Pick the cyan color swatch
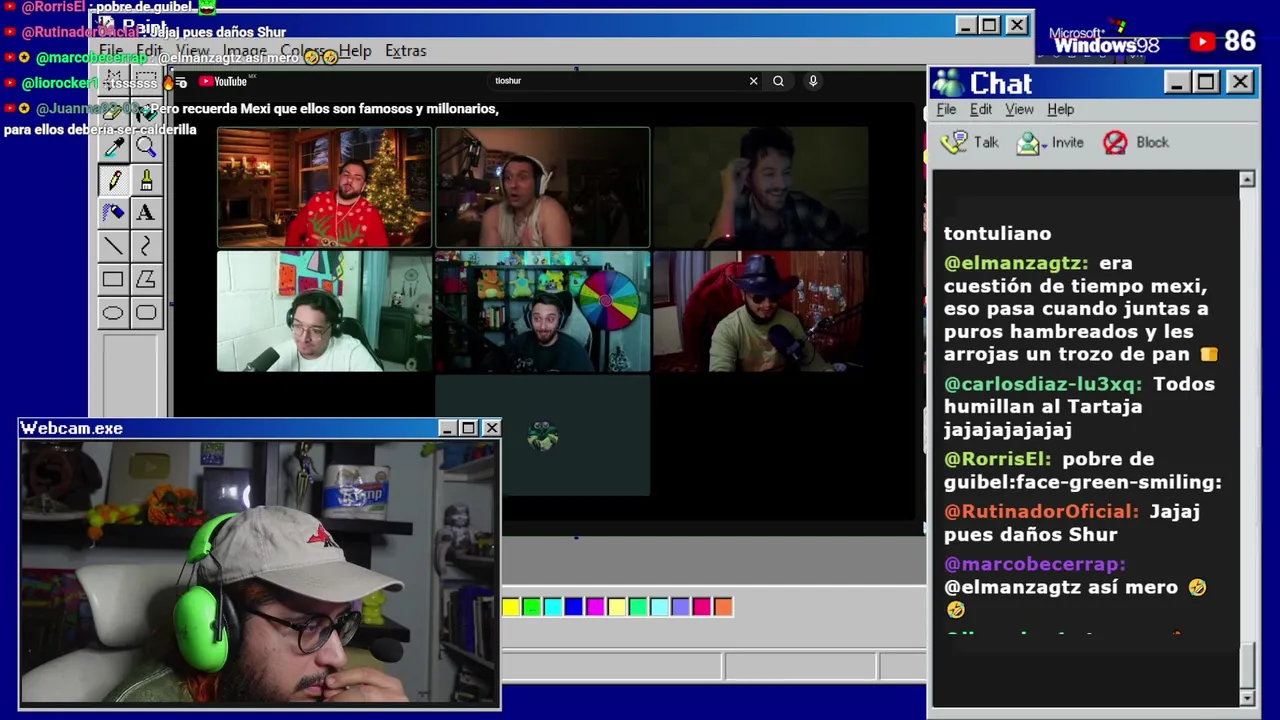This screenshot has width=1280, height=720. coord(553,606)
